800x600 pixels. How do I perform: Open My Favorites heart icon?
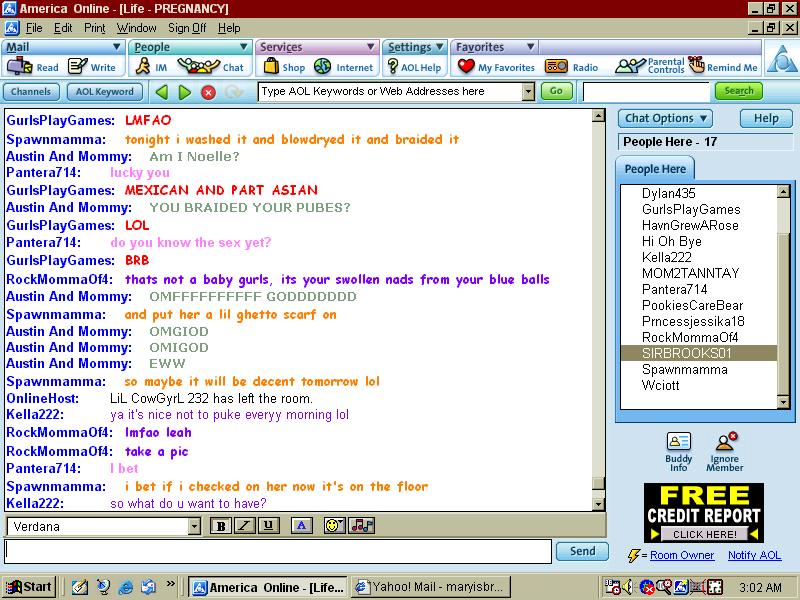[x=466, y=66]
